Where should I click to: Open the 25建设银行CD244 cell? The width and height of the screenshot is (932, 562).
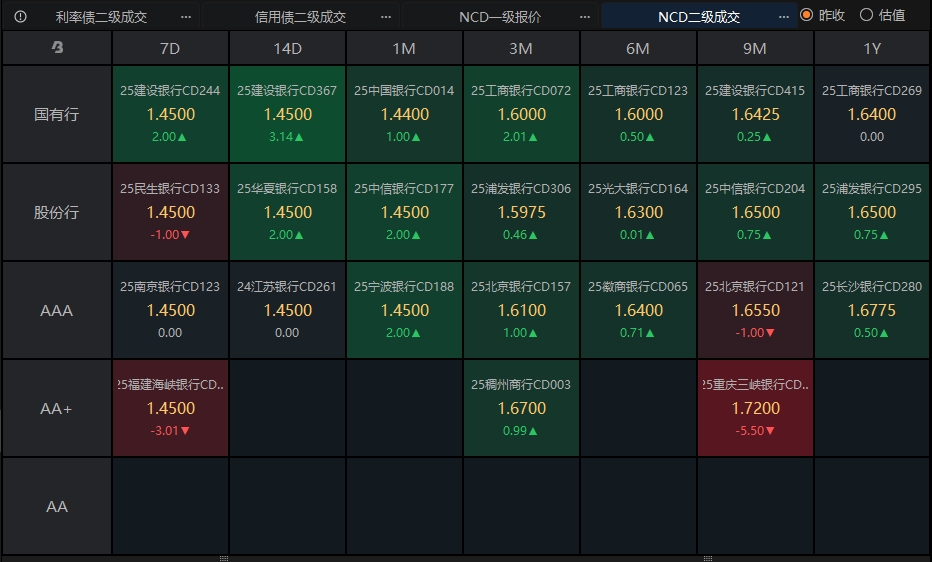tap(170, 114)
